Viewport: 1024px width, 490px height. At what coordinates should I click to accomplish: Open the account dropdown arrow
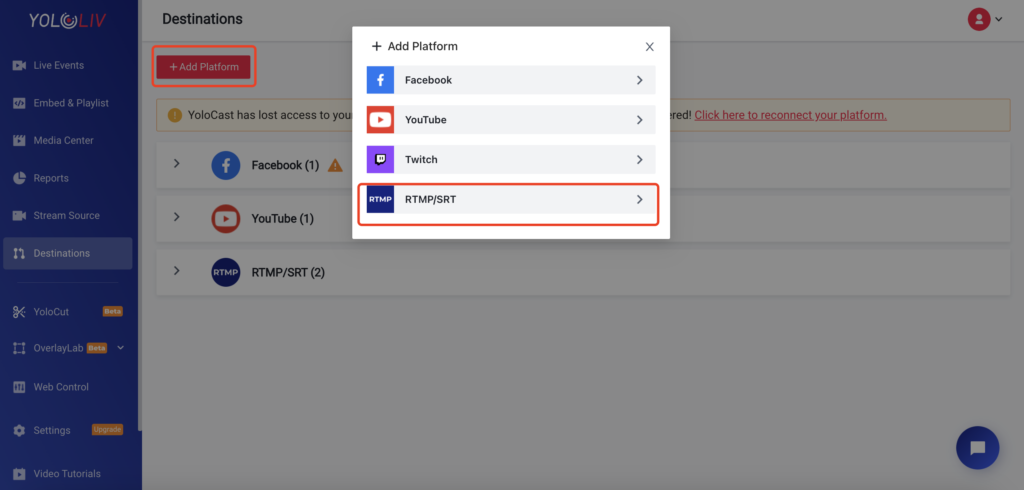(x=999, y=20)
